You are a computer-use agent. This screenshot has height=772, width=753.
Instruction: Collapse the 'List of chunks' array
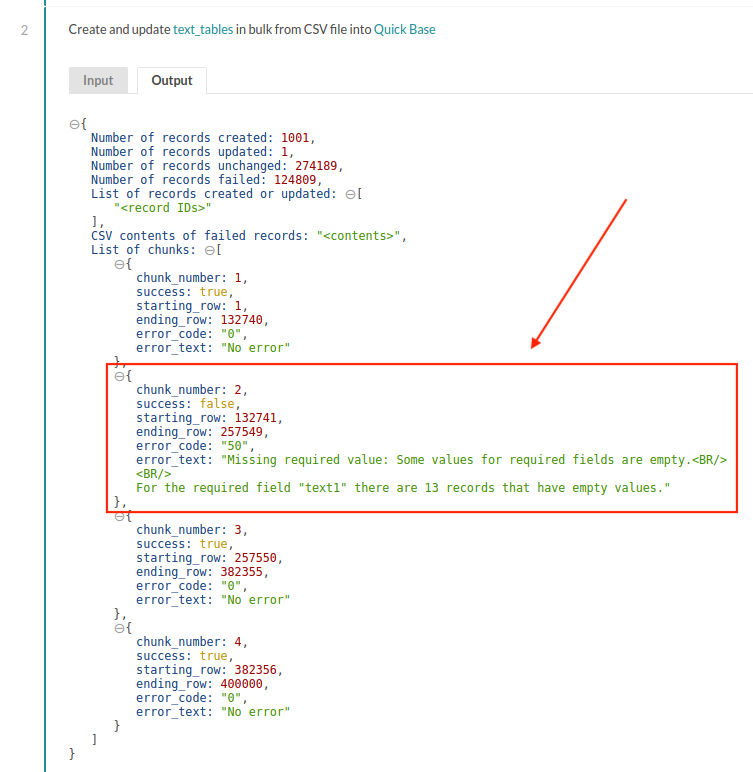209,250
